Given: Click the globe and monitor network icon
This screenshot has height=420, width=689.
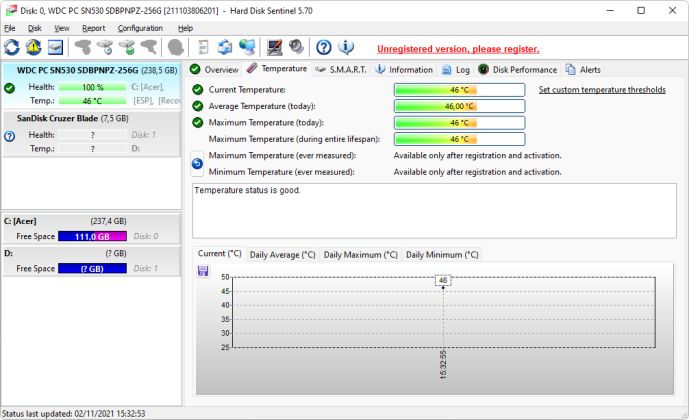Looking at the screenshot, I should tap(247, 47).
